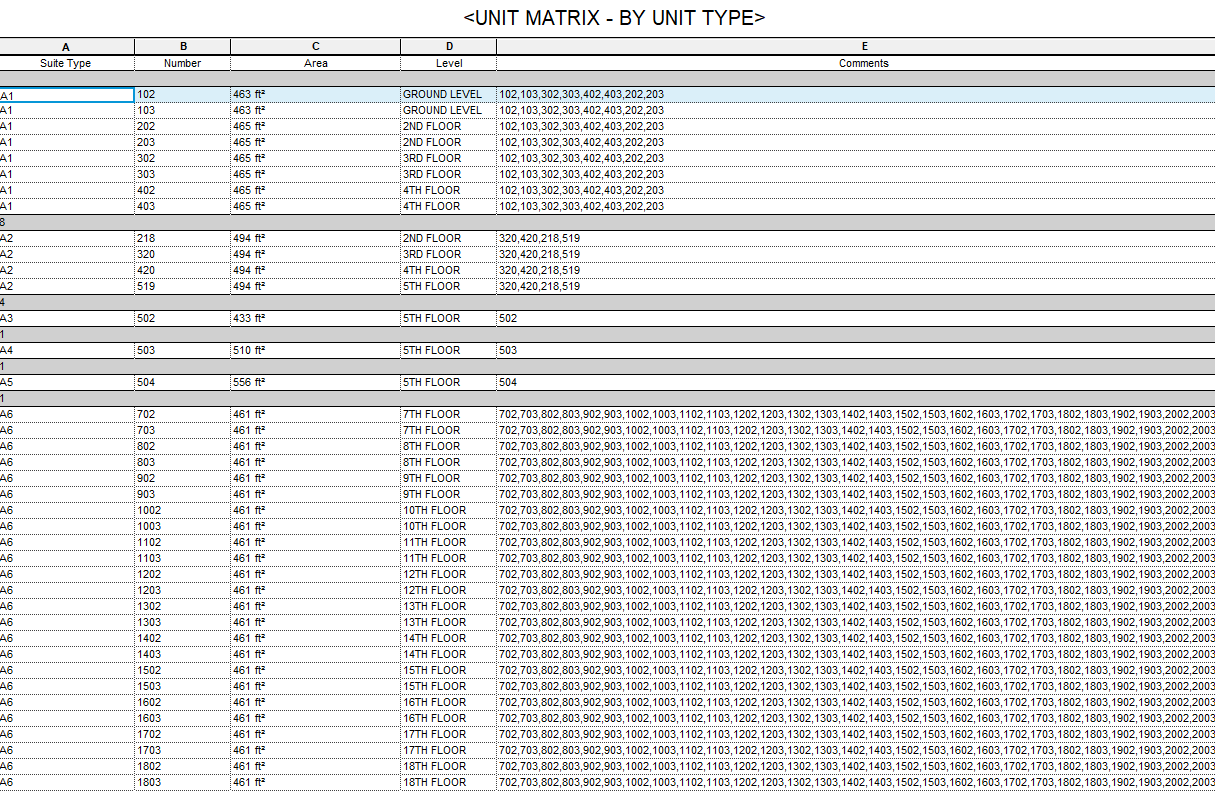
Task: Select the A4 suite type cell
Action: pos(66,350)
